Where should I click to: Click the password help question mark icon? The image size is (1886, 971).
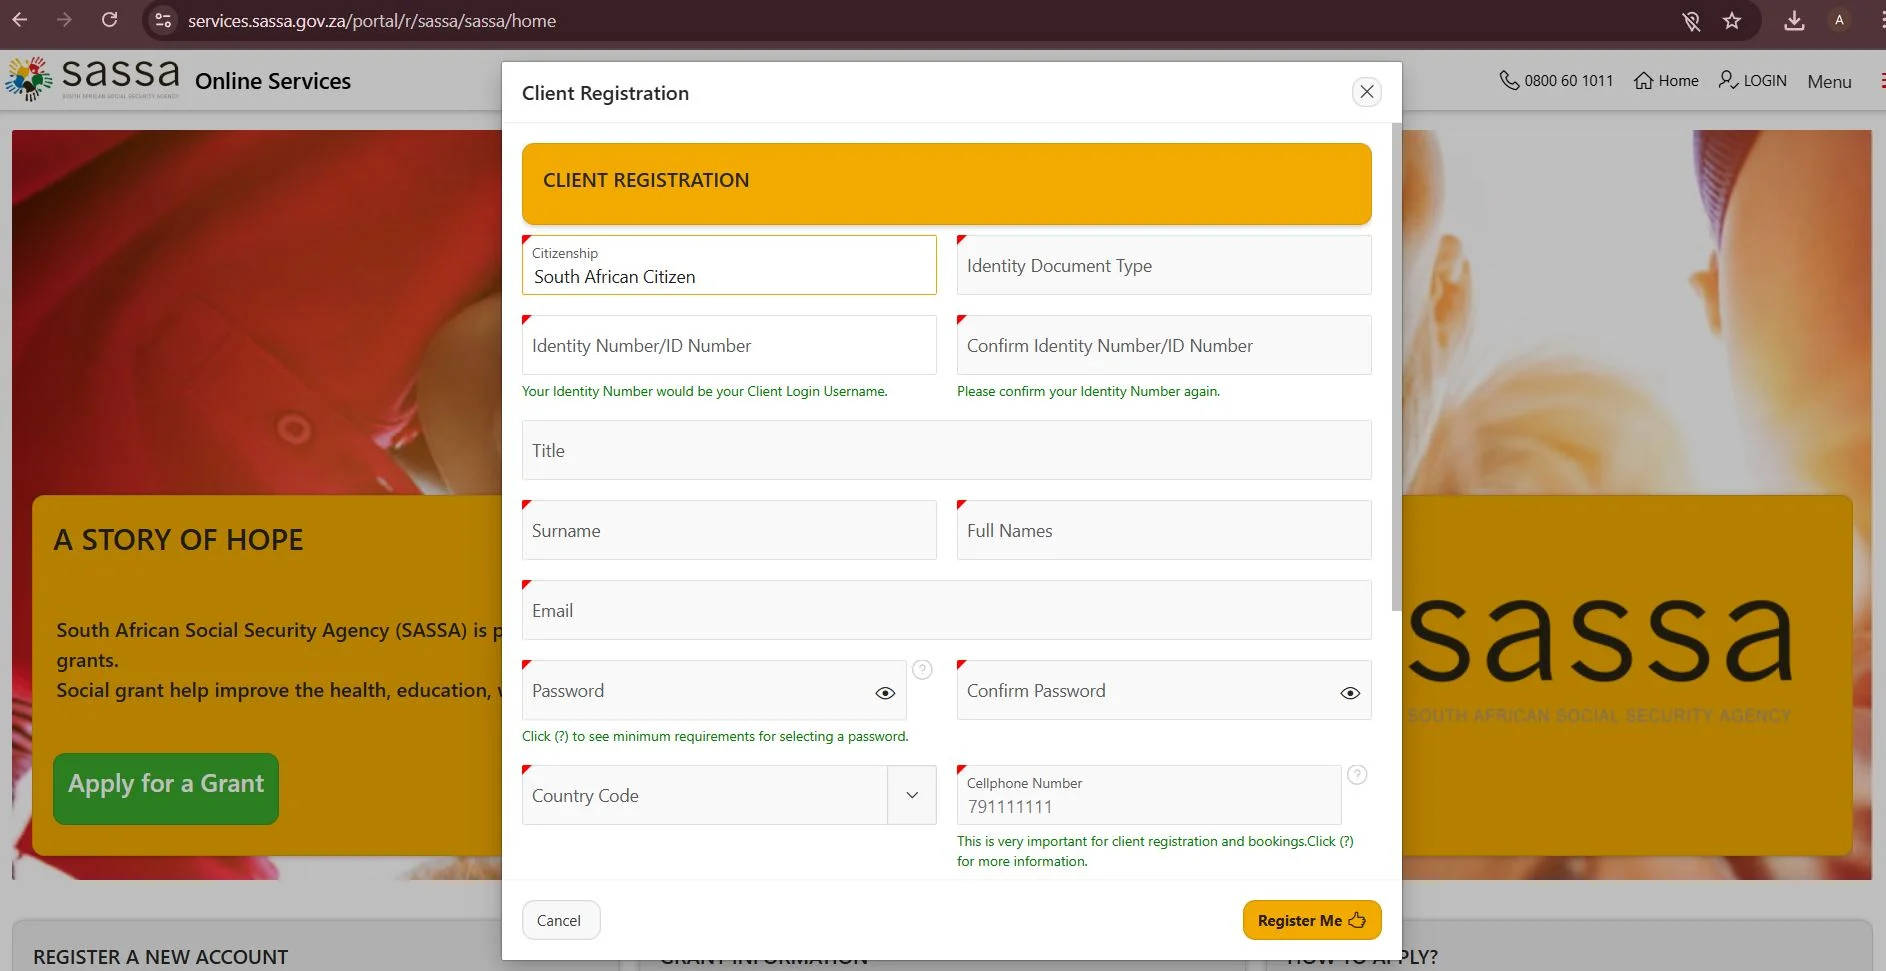[x=922, y=670]
